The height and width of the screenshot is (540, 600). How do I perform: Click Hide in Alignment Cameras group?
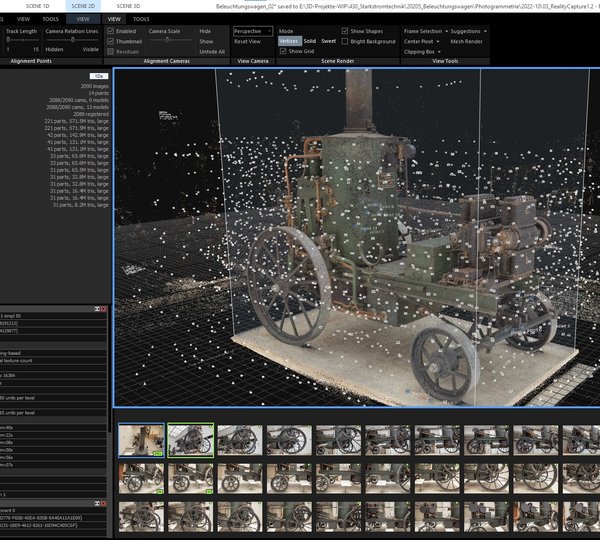tap(205, 31)
